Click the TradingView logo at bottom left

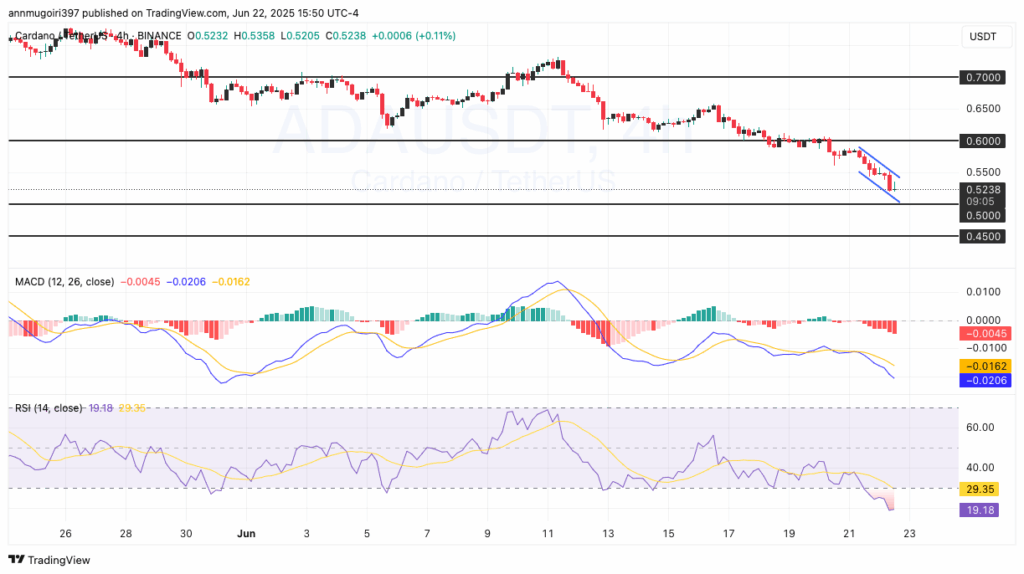pos(49,560)
